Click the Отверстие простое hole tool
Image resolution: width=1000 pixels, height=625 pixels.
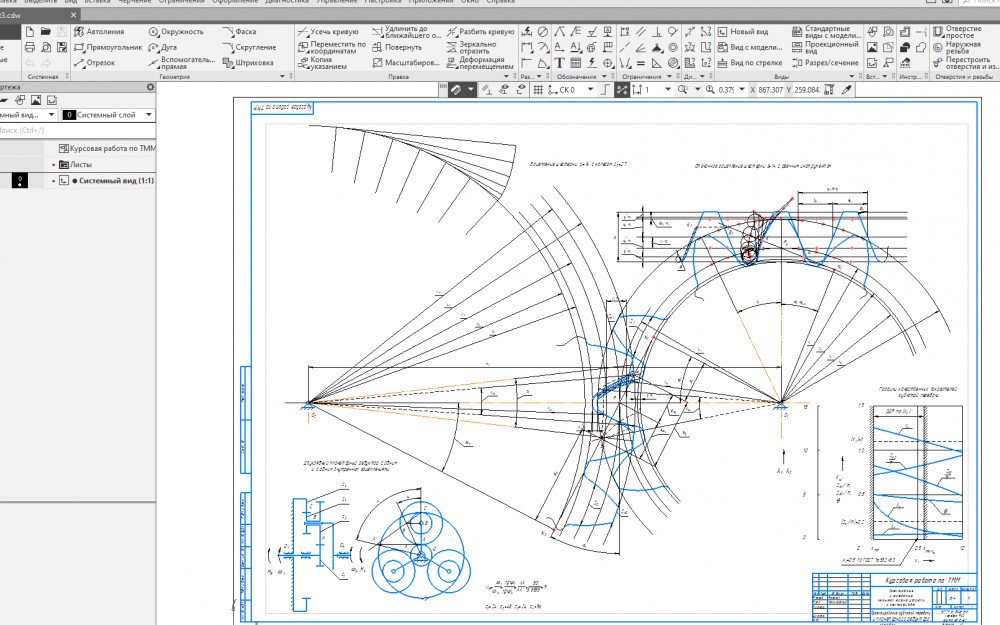pyautogui.click(x=961, y=32)
